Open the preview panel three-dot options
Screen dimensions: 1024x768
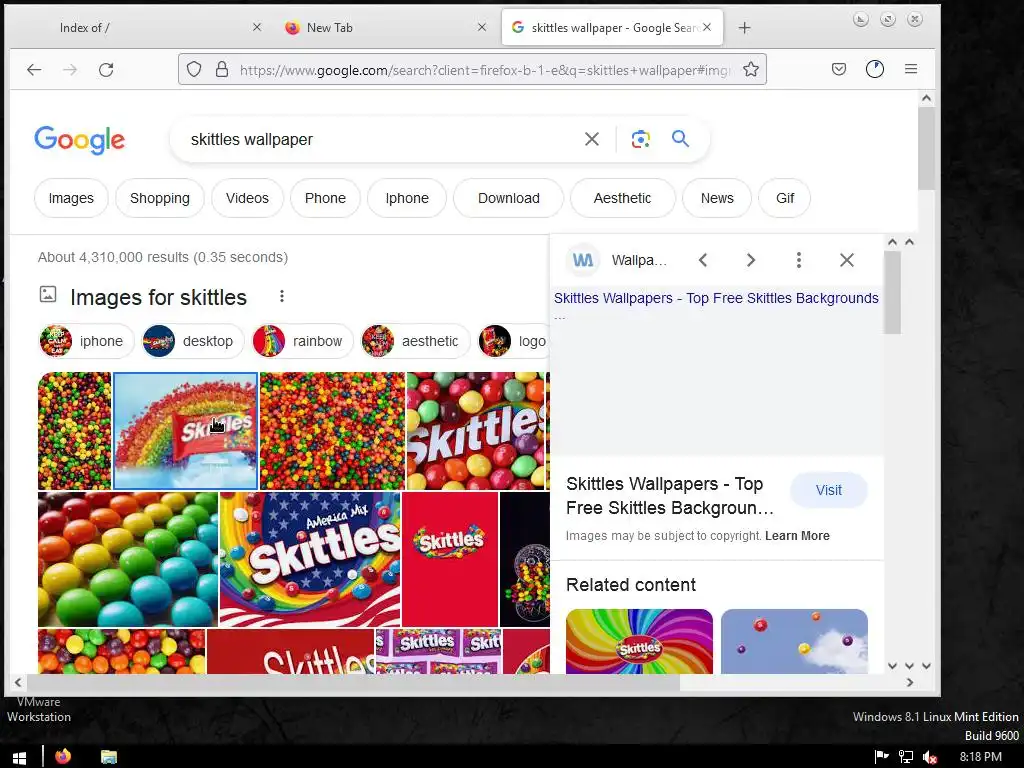click(x=799, y=260)
